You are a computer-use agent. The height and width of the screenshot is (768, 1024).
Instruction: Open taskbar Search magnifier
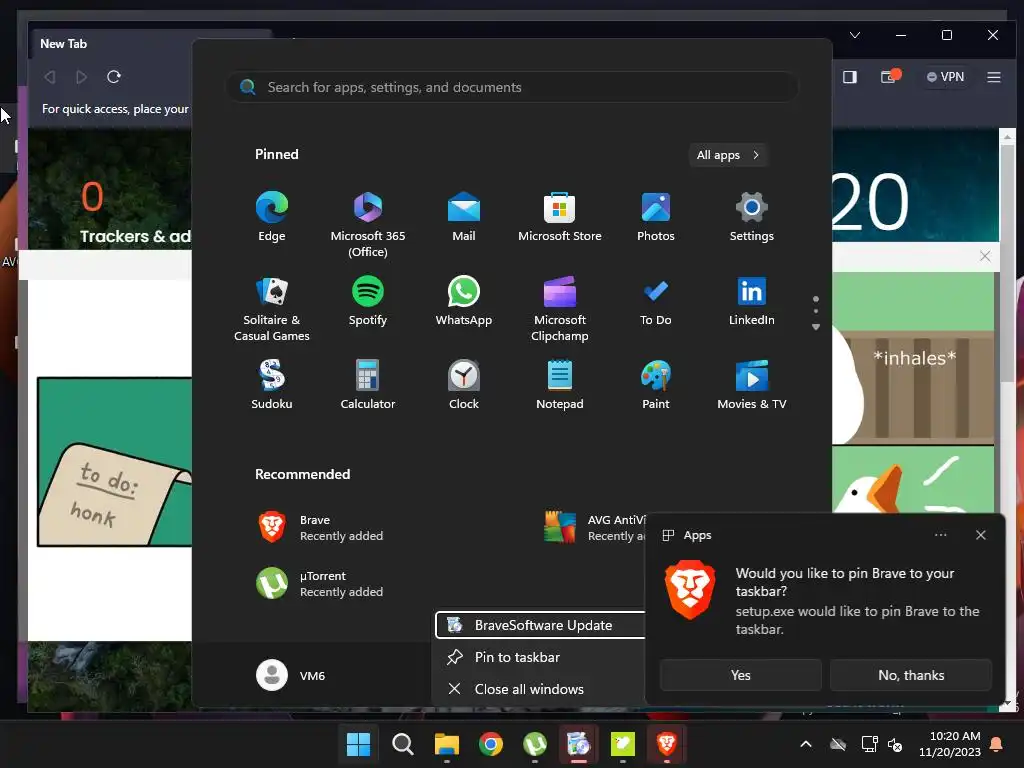(x=403, y=744)
